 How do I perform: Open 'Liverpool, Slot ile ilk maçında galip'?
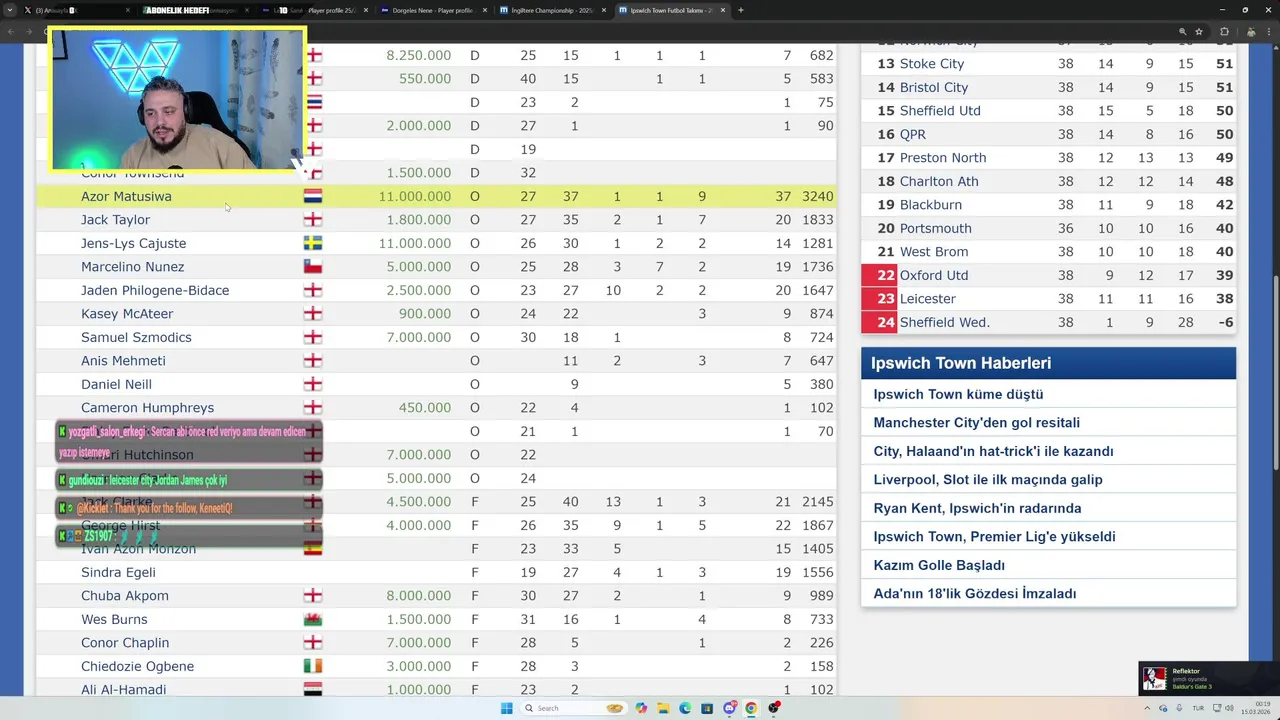pos(988,480)
